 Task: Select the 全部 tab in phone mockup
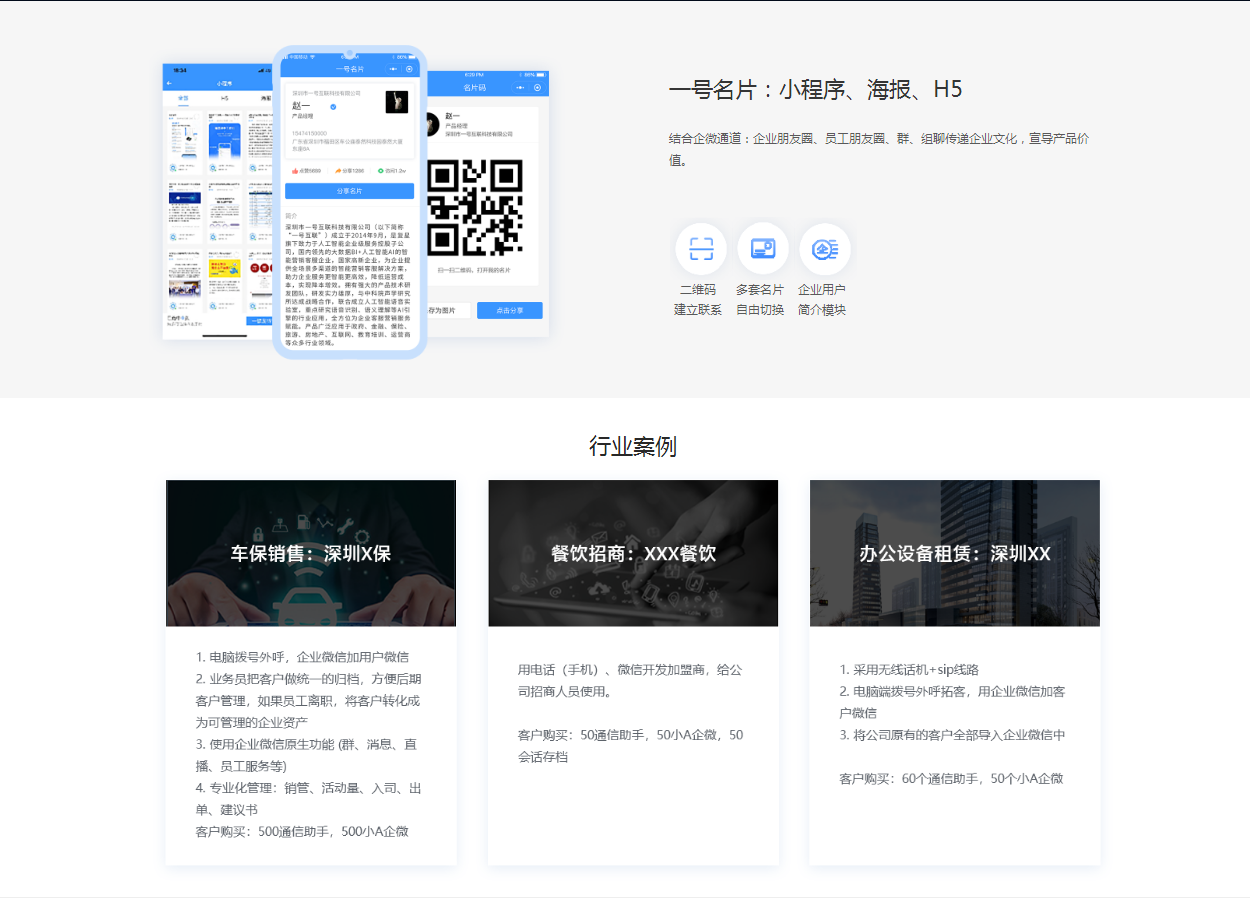pyautogui.click(x=183, y=99)
